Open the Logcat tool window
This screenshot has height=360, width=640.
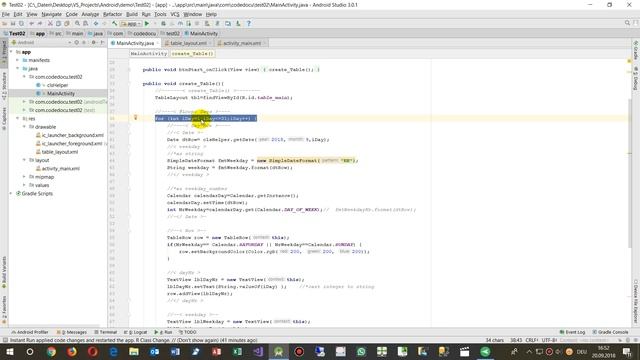(x=135, y=332)
